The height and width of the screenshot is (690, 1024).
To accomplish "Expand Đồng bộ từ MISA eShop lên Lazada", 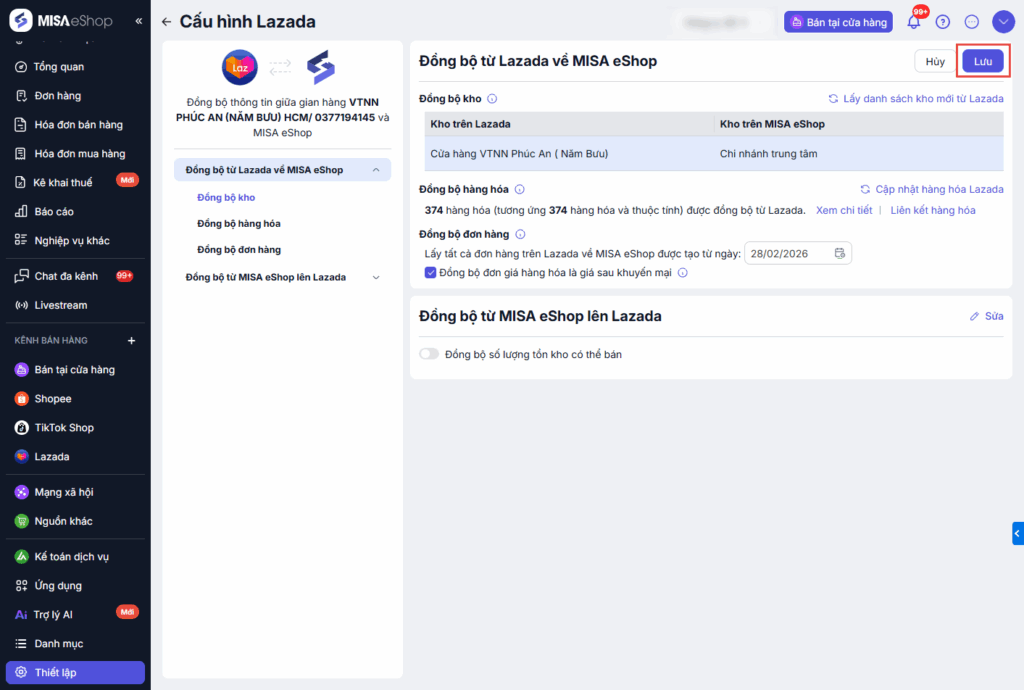I will pos(375,277).
